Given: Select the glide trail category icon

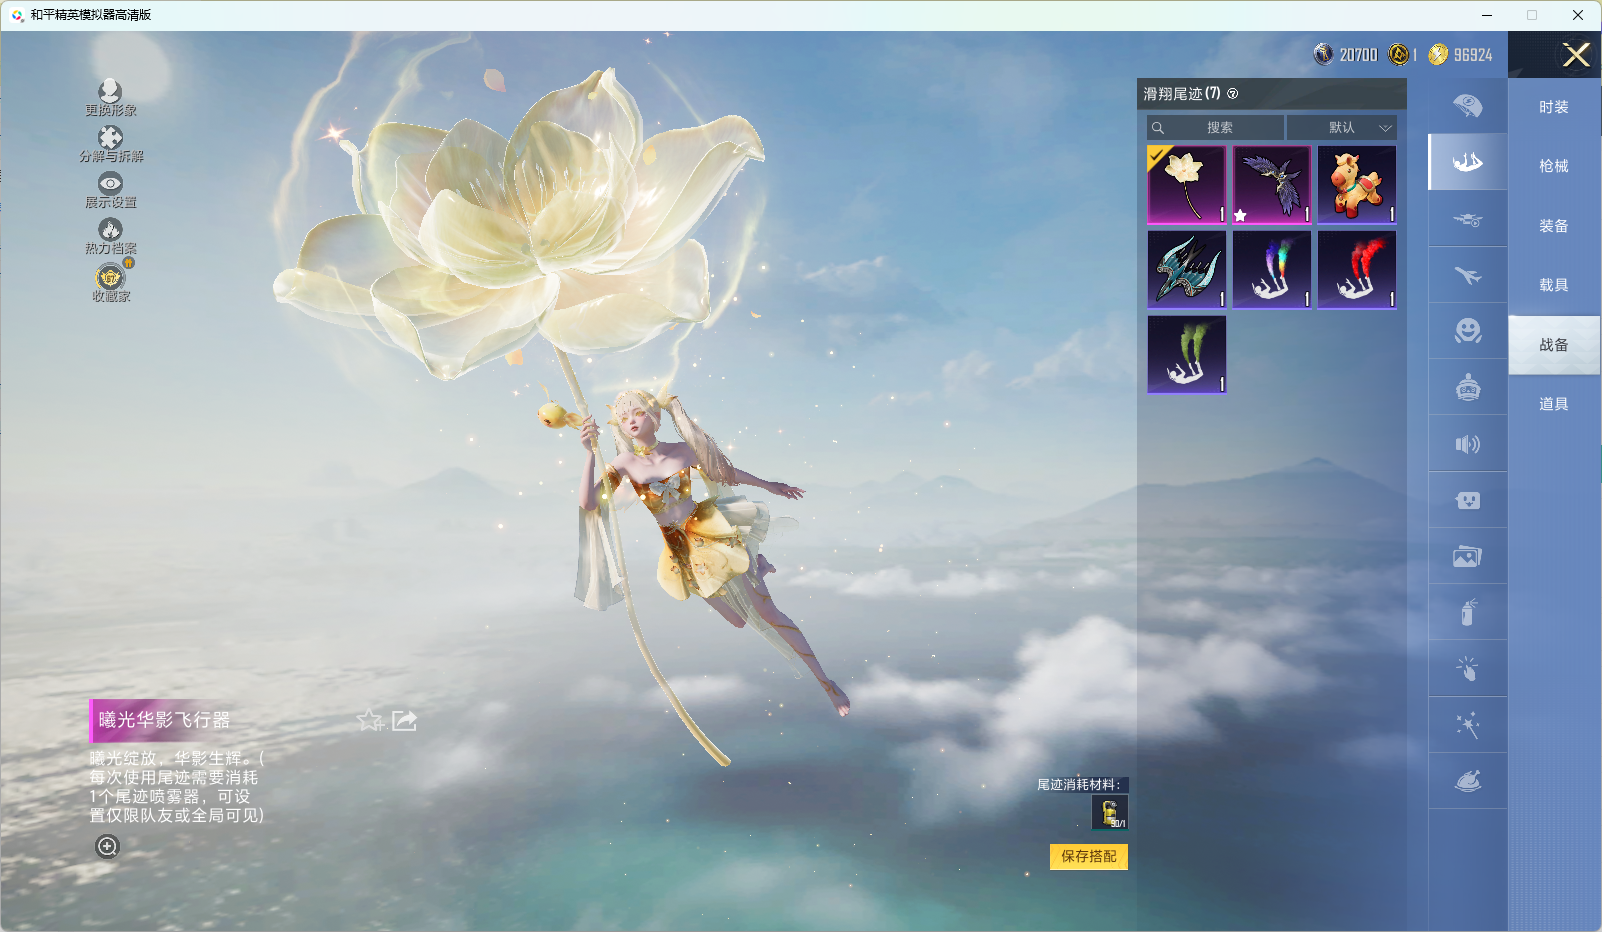Looking at the screenshot, I should click(1468, 162).
